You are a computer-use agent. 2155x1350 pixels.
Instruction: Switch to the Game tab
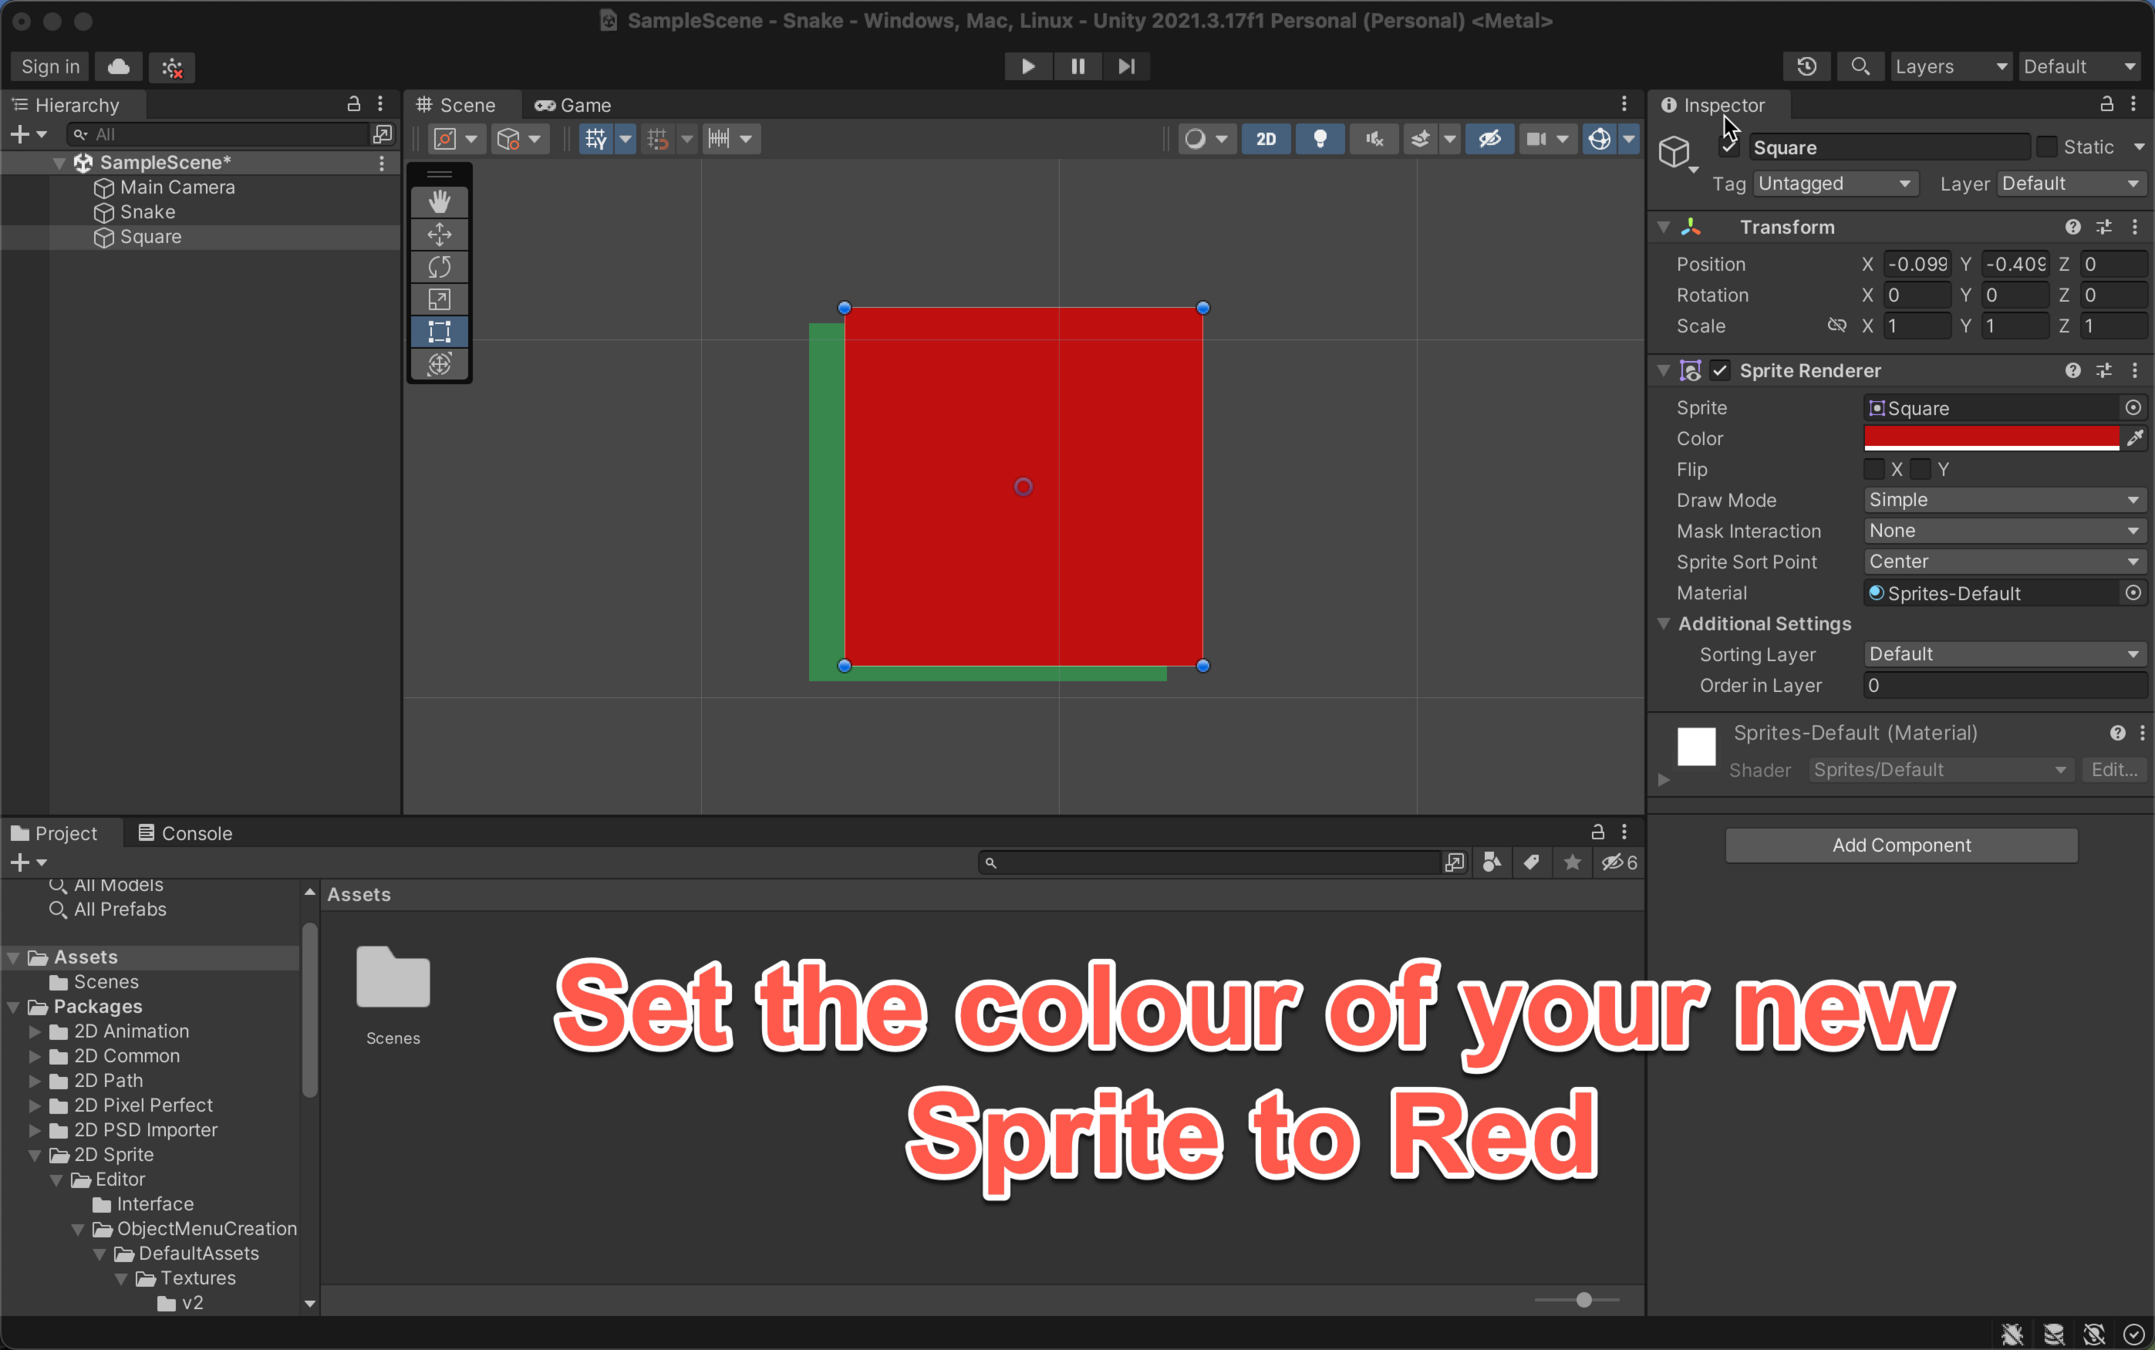pyautogui.click(x=574, y=105)
